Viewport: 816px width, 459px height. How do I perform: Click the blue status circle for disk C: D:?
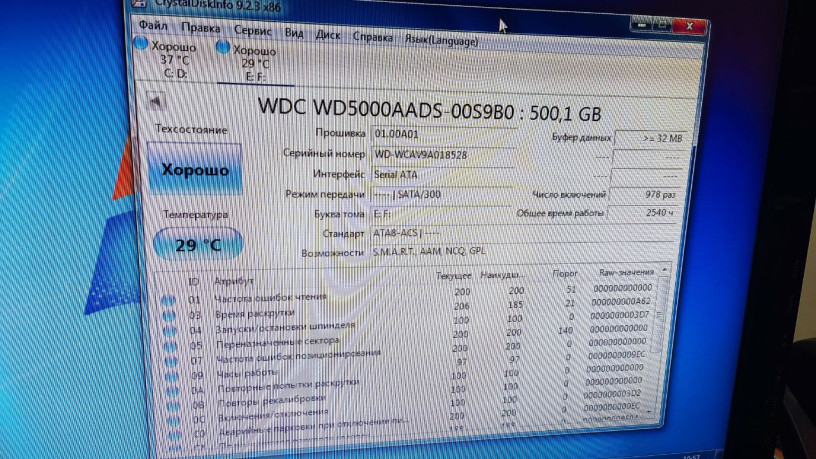(141, 43)
